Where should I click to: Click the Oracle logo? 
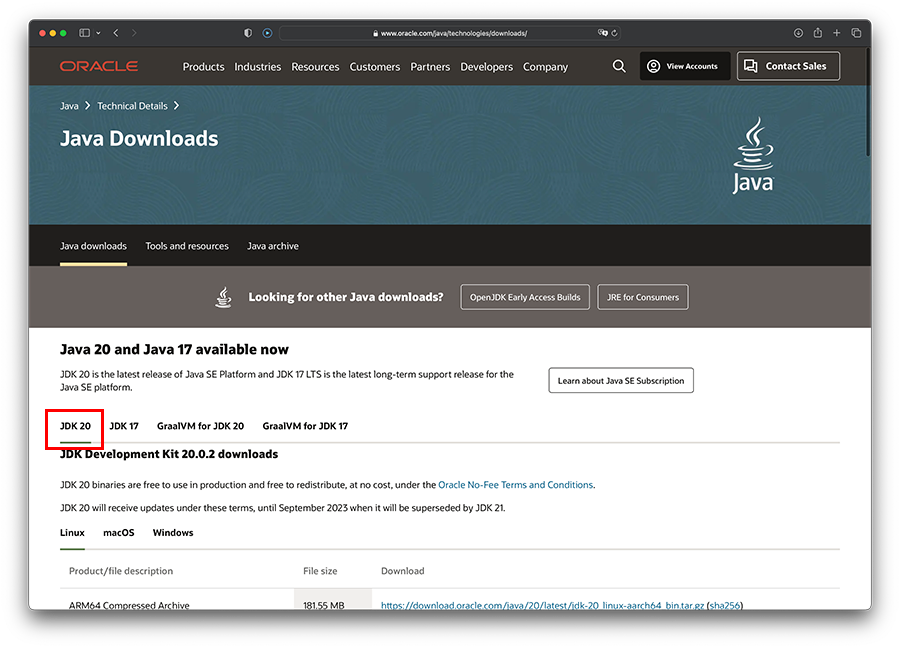(x=99, y=67)
